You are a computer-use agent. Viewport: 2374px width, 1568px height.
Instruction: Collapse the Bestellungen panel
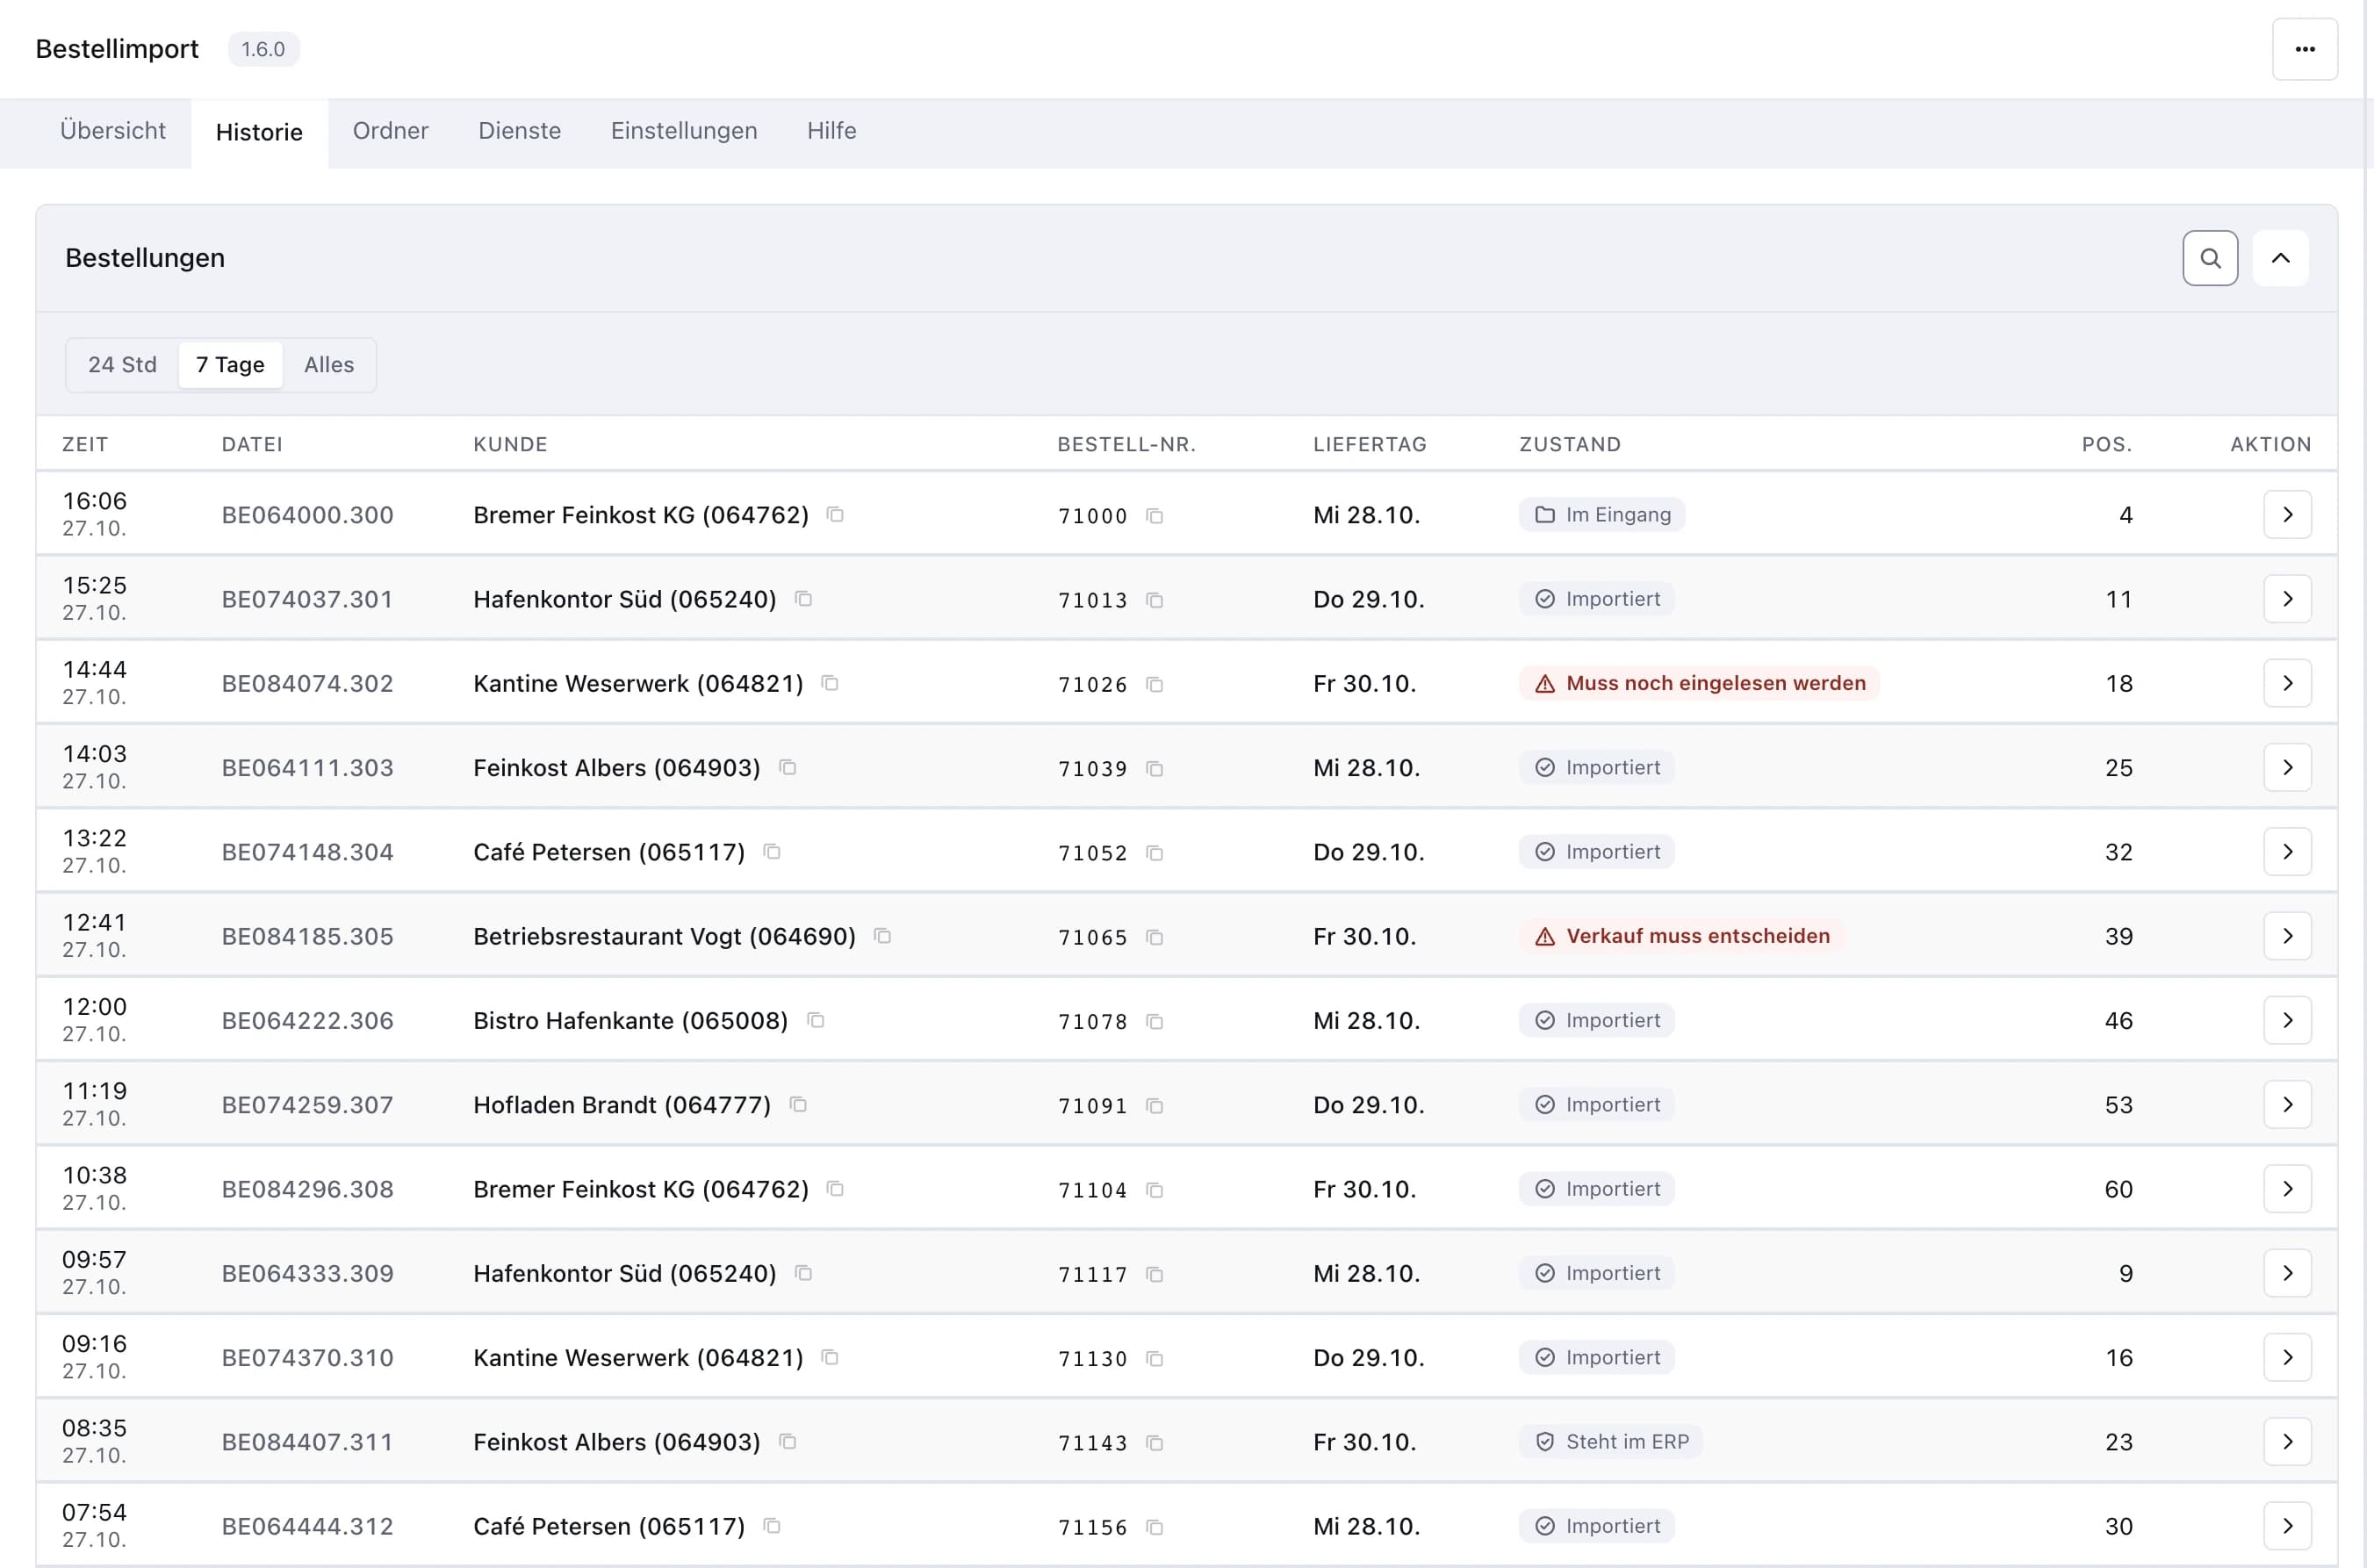2280,258
